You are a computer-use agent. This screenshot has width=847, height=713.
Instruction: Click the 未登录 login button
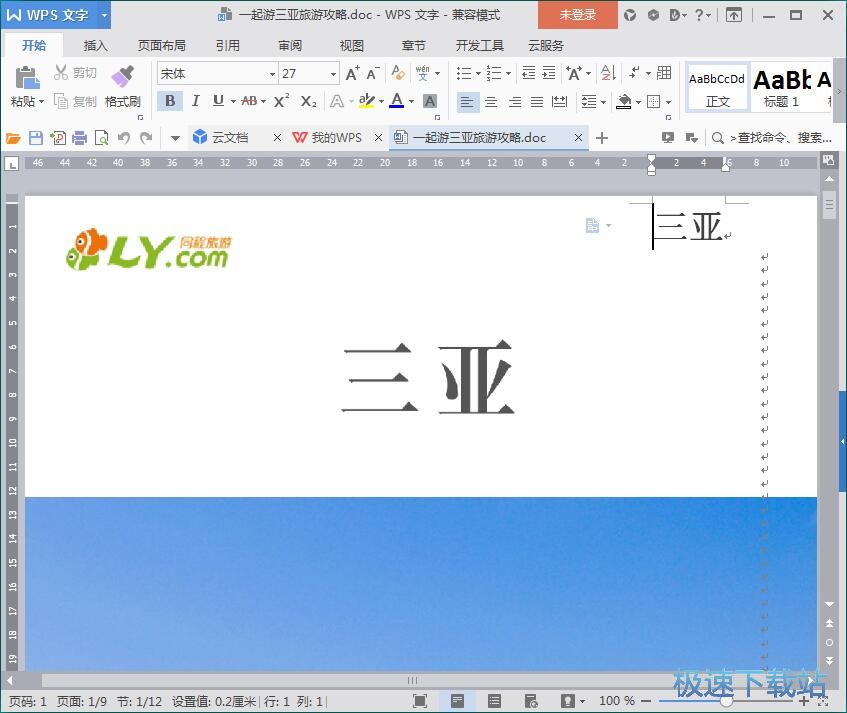(x=577, y=15)
